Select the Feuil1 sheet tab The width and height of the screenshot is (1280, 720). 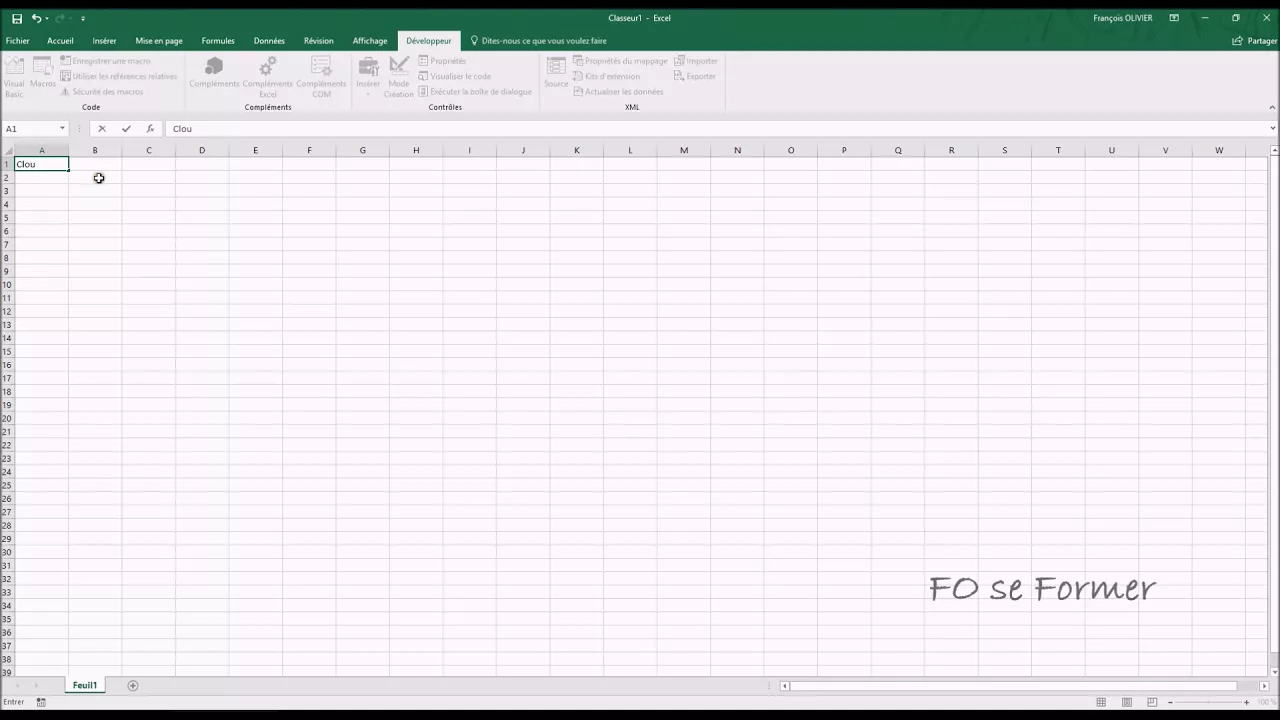[x=85, y=686]
